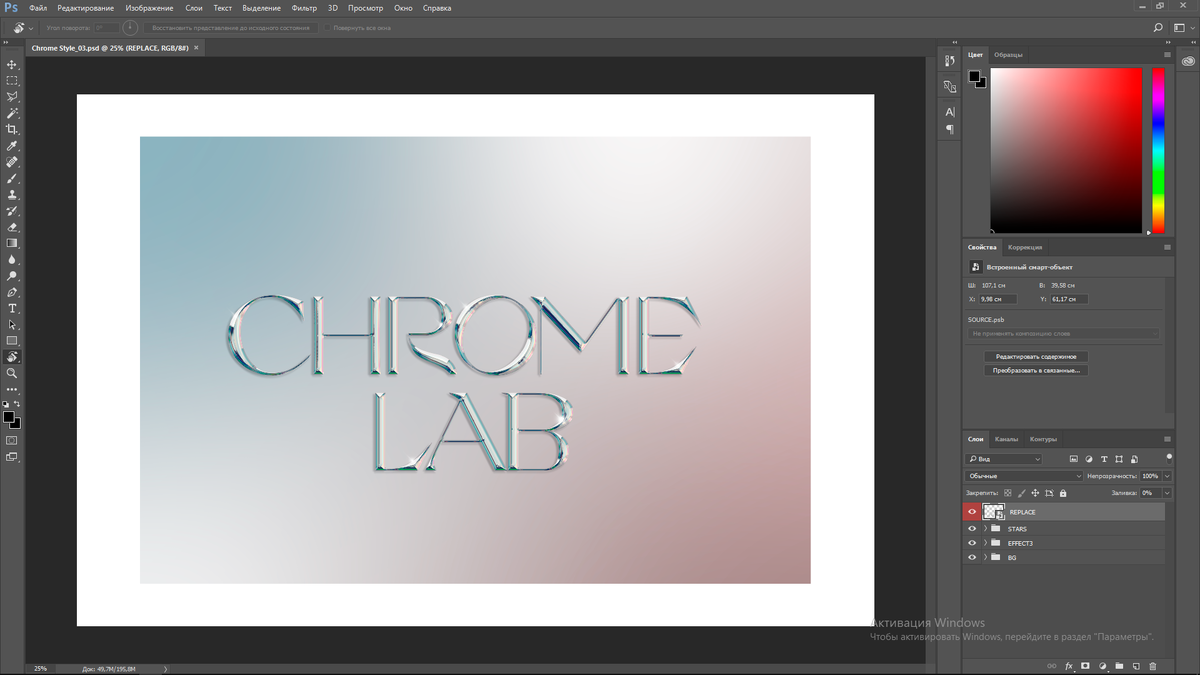Screen dimensions: 1200x675
Task: Switch to the Каналы tab
Action: click(1007, 439)
